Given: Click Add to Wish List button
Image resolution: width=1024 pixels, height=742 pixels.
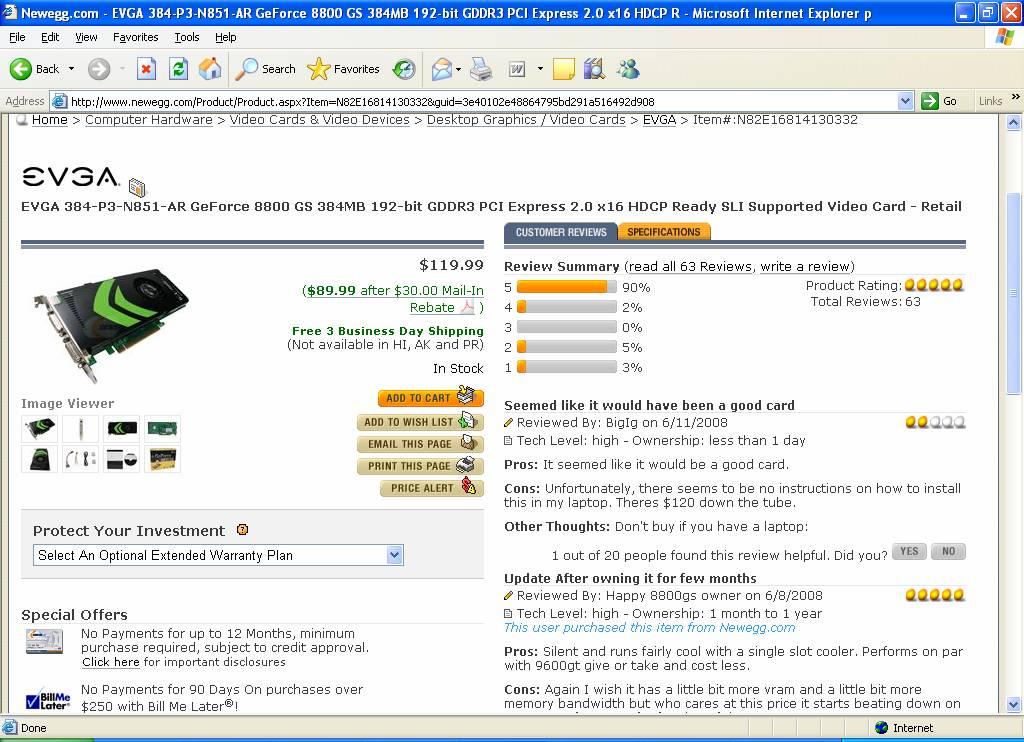Looking at the screenshot, I should [420, 422].
